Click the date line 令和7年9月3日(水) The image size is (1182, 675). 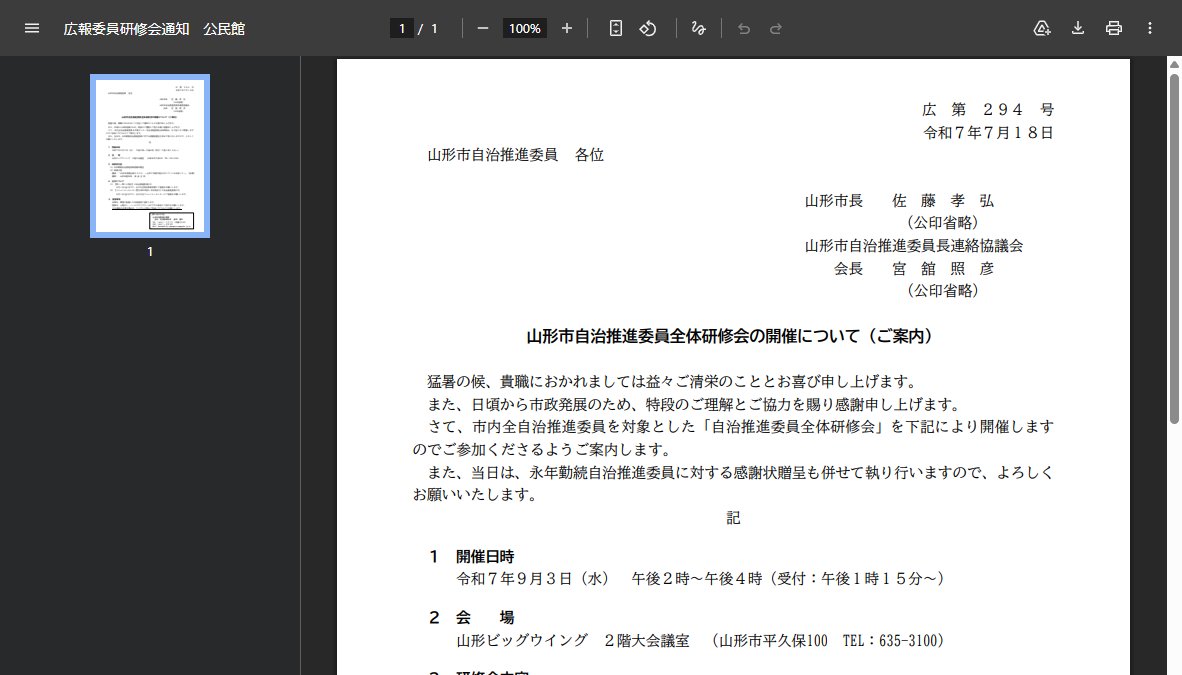[700, 578]
